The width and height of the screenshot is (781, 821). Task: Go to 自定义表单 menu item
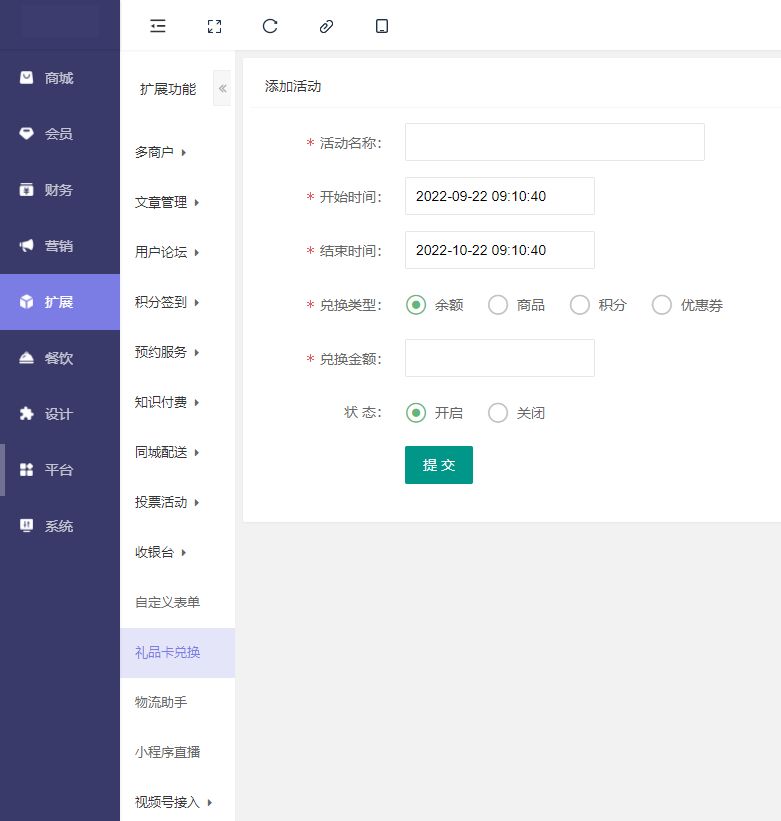(x=167, y=602)
